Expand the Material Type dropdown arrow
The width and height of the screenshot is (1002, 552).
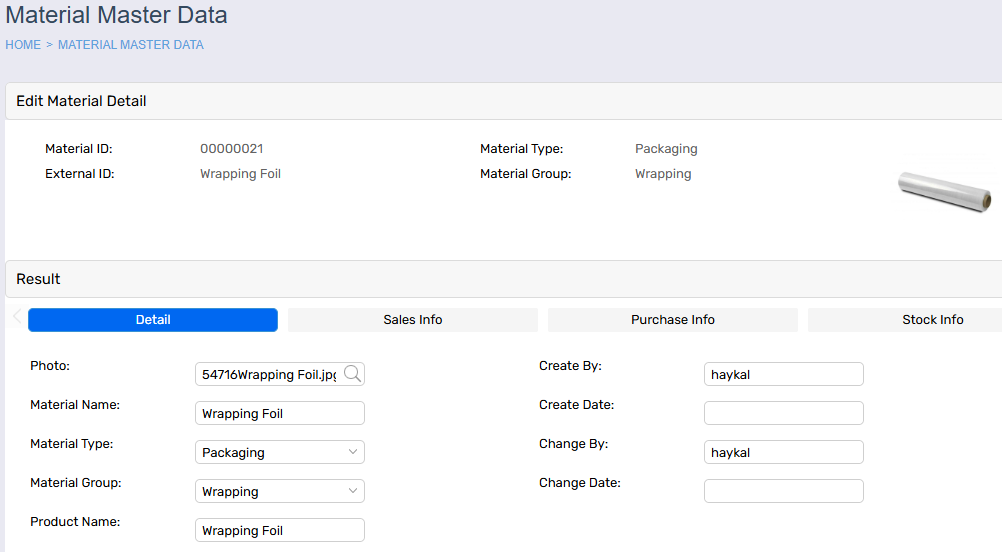coord(353,452)
